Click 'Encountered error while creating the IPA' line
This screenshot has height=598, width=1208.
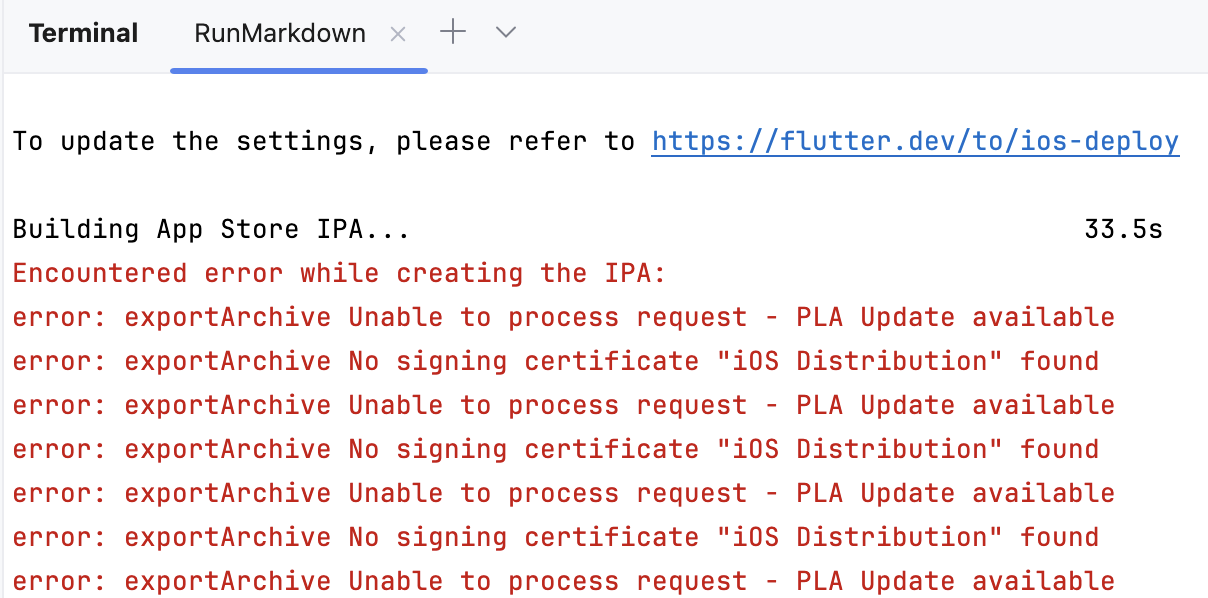tap(339, 274)
